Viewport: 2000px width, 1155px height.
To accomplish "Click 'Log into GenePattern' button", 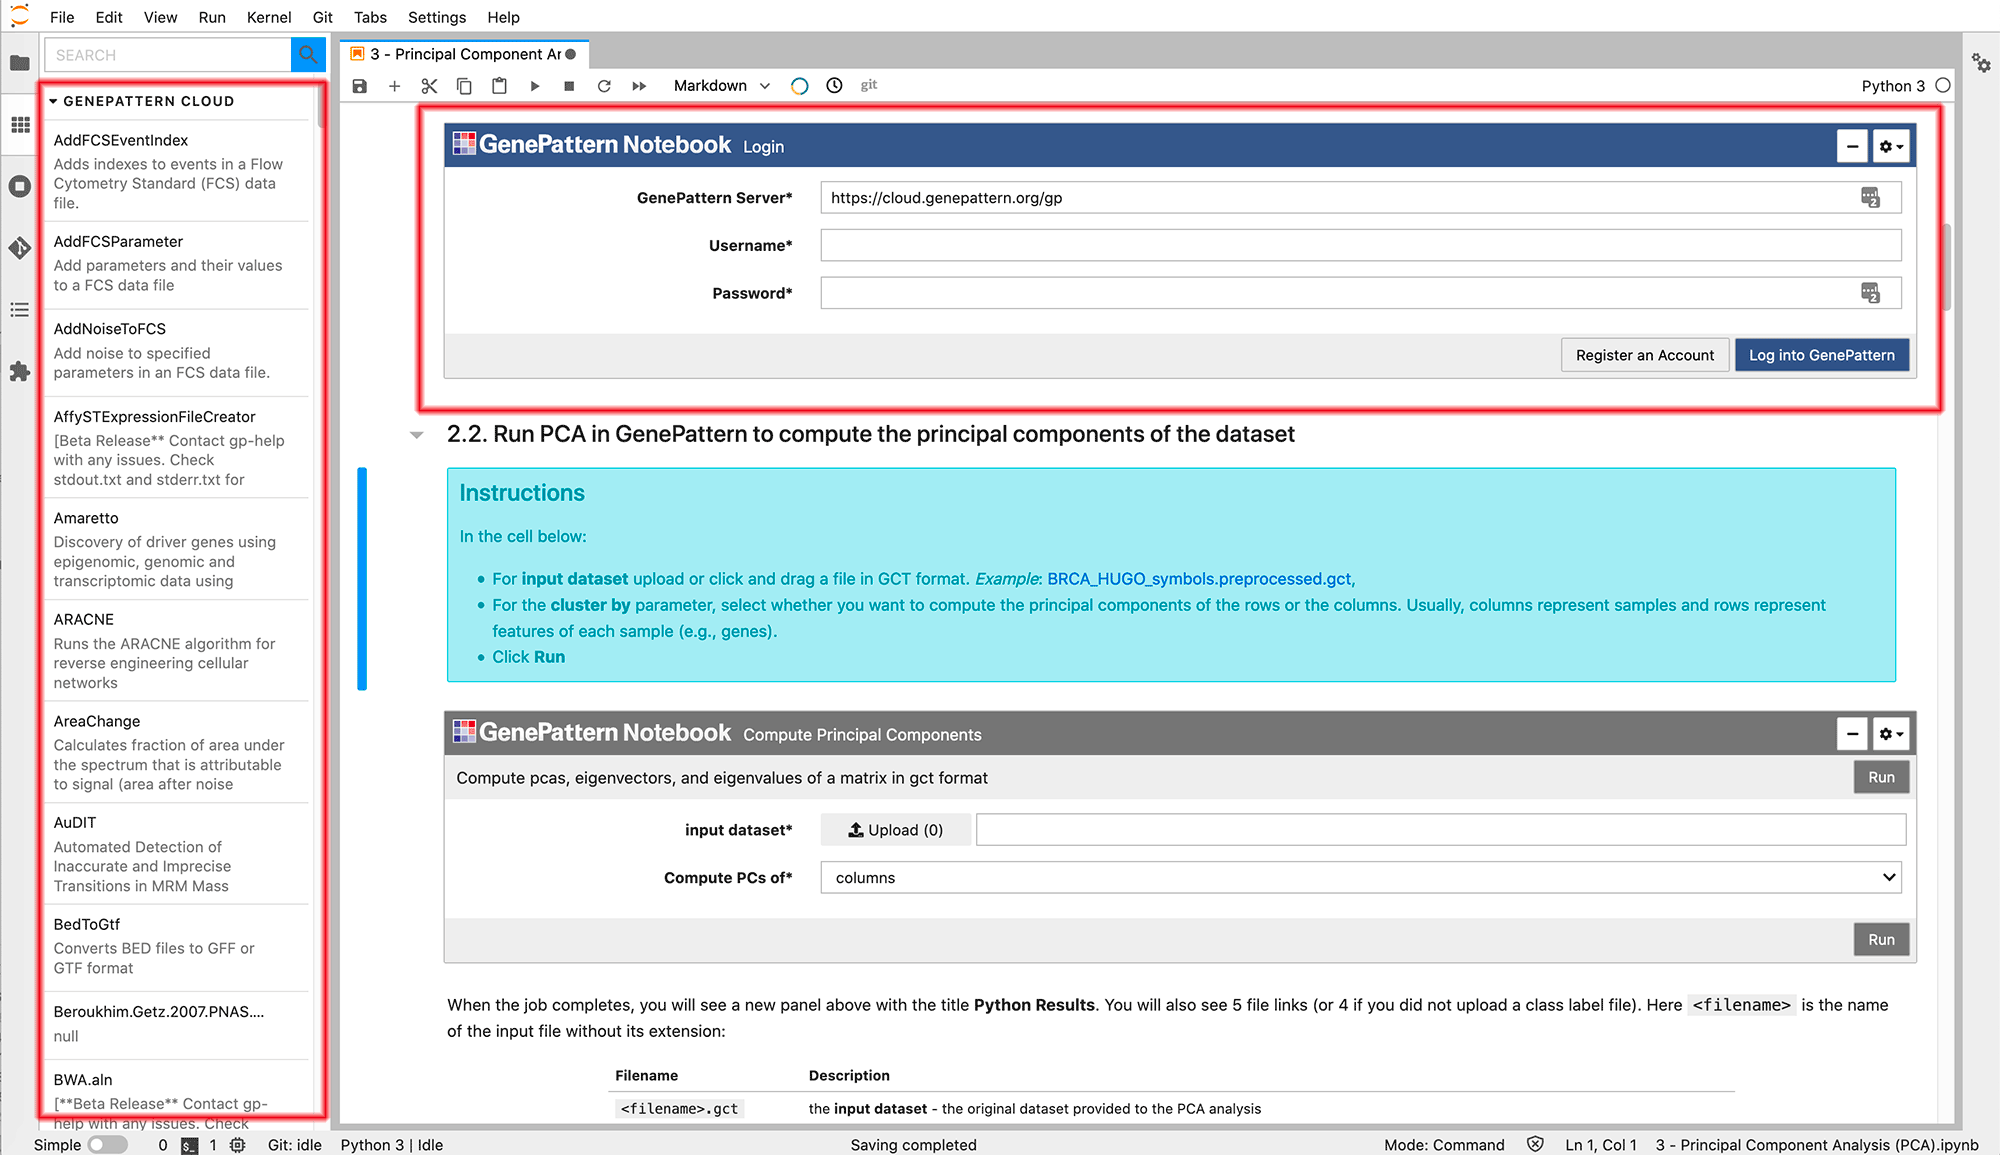I will click(1821, 355).
